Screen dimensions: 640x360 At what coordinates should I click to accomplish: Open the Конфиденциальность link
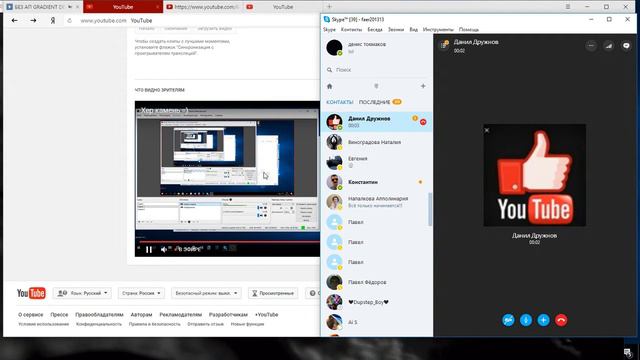99,324
